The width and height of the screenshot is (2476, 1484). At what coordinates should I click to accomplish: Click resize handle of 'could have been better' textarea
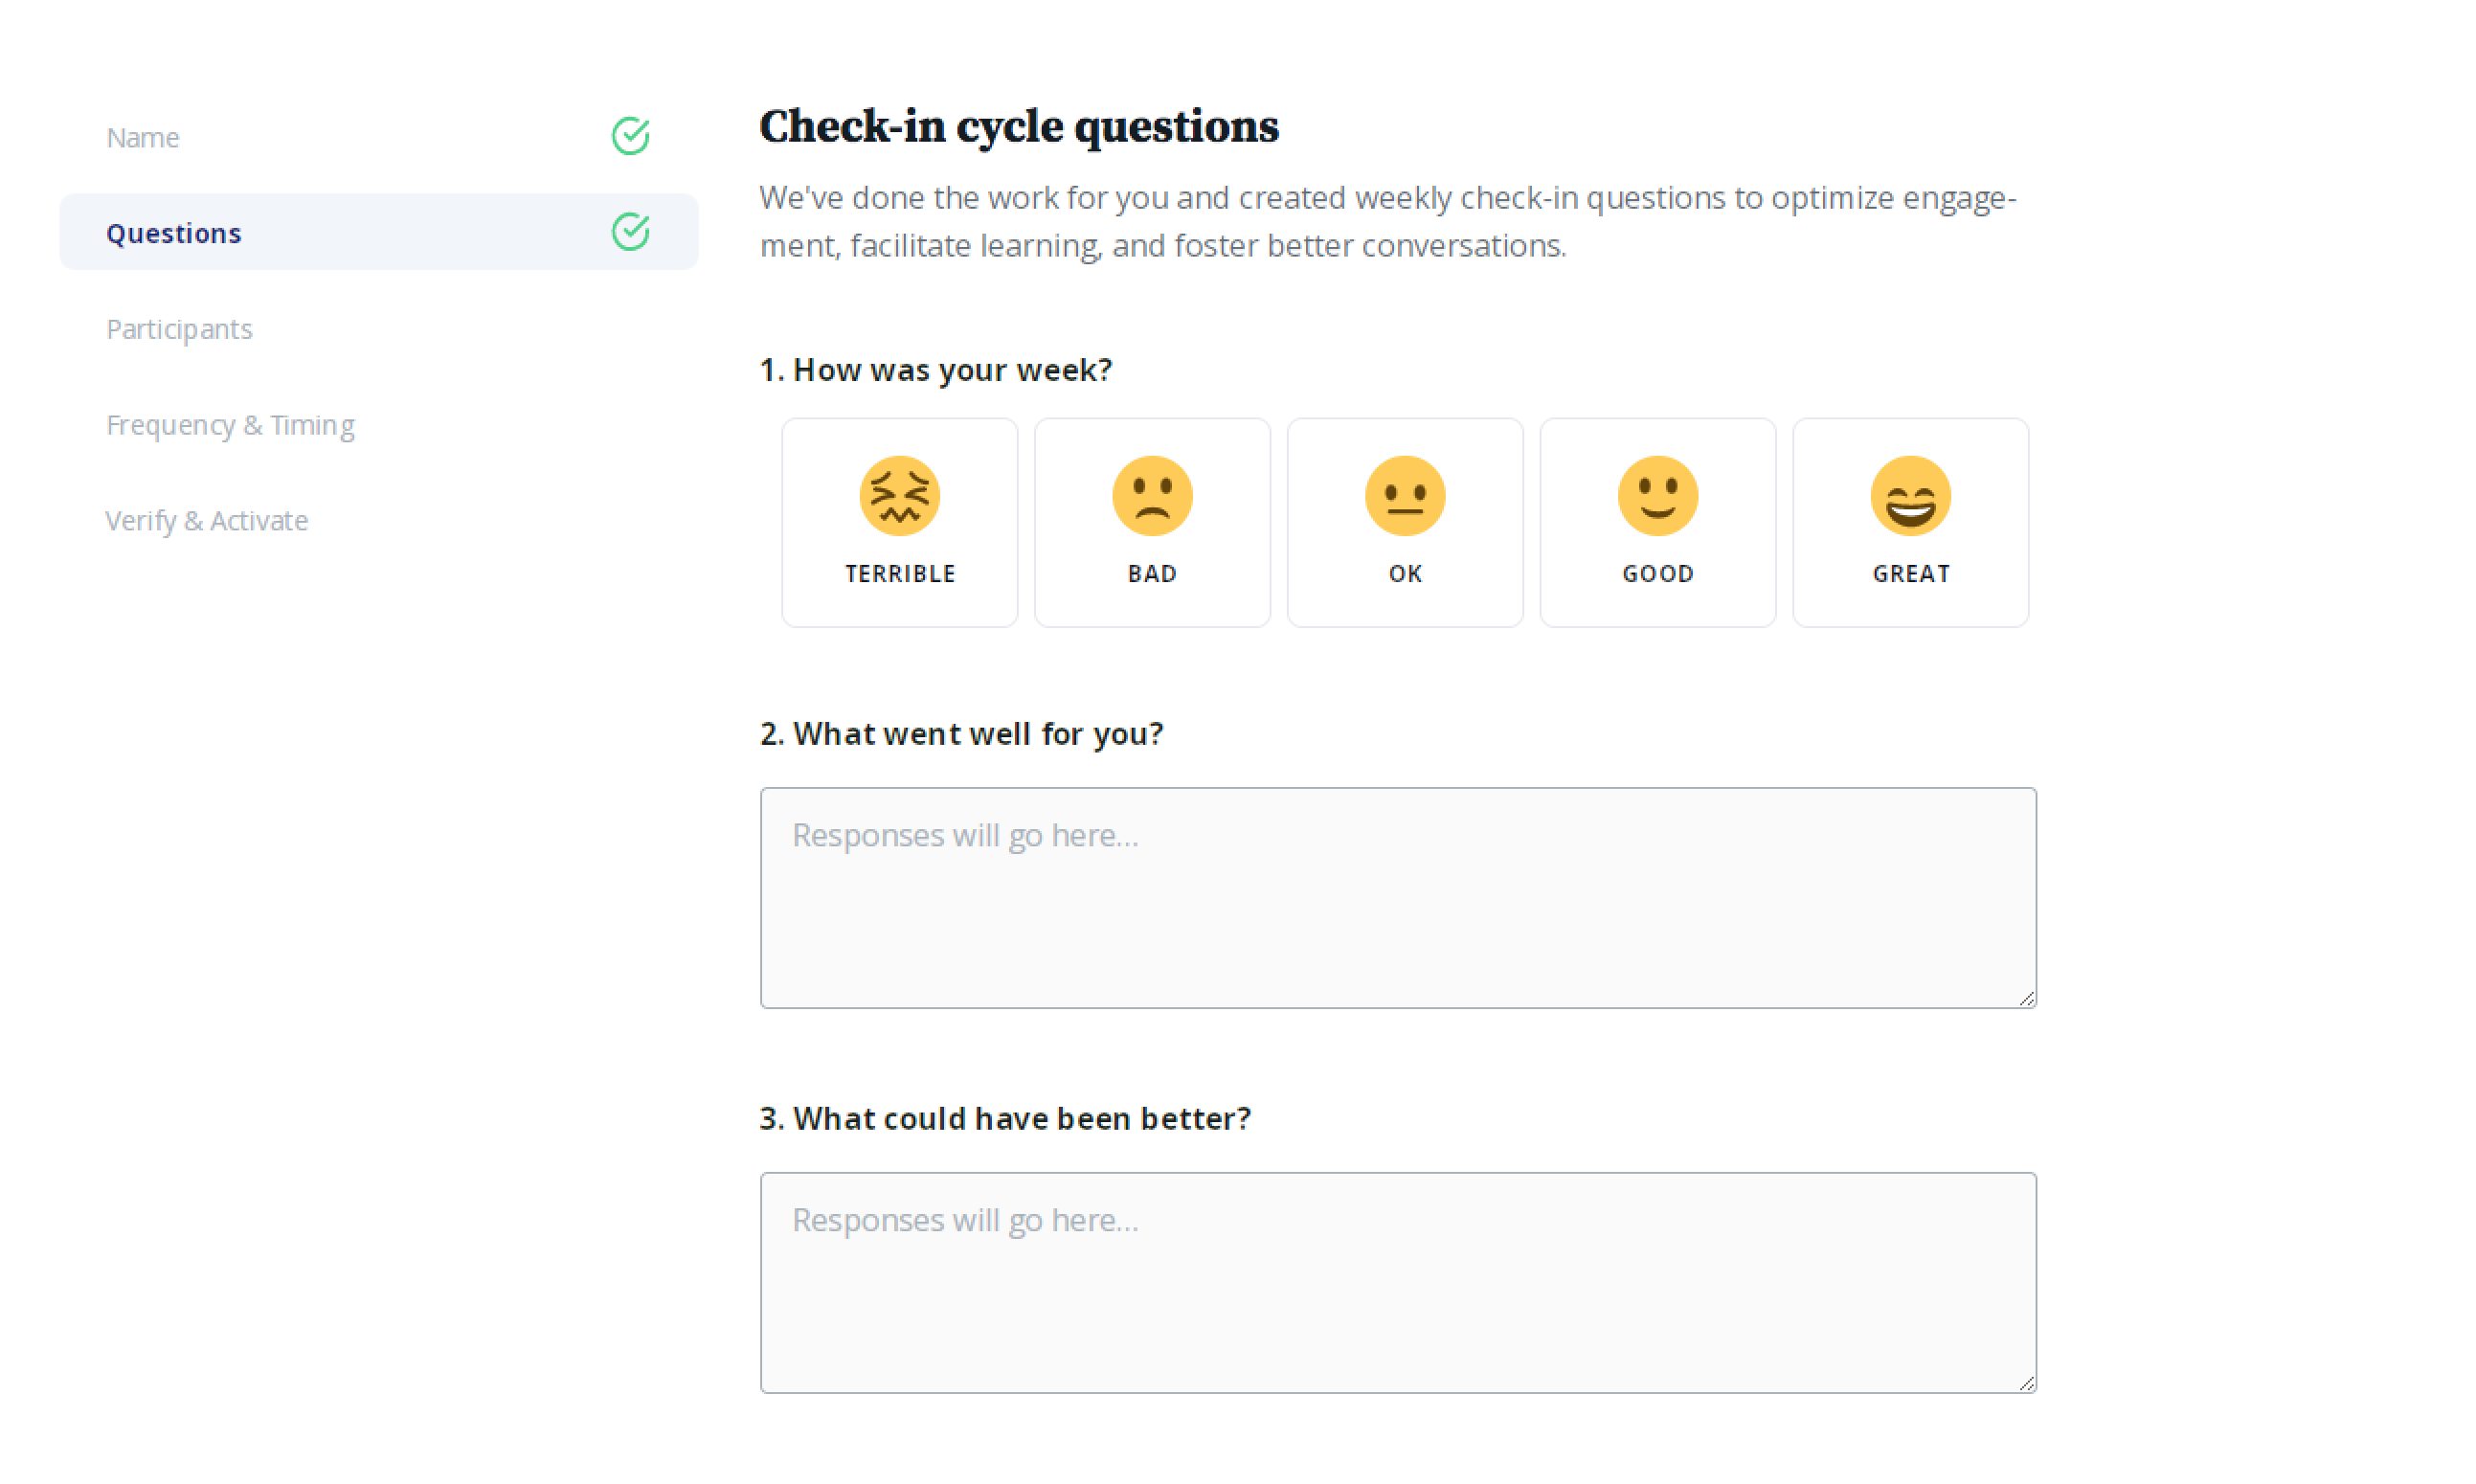coord(2026,1383)
